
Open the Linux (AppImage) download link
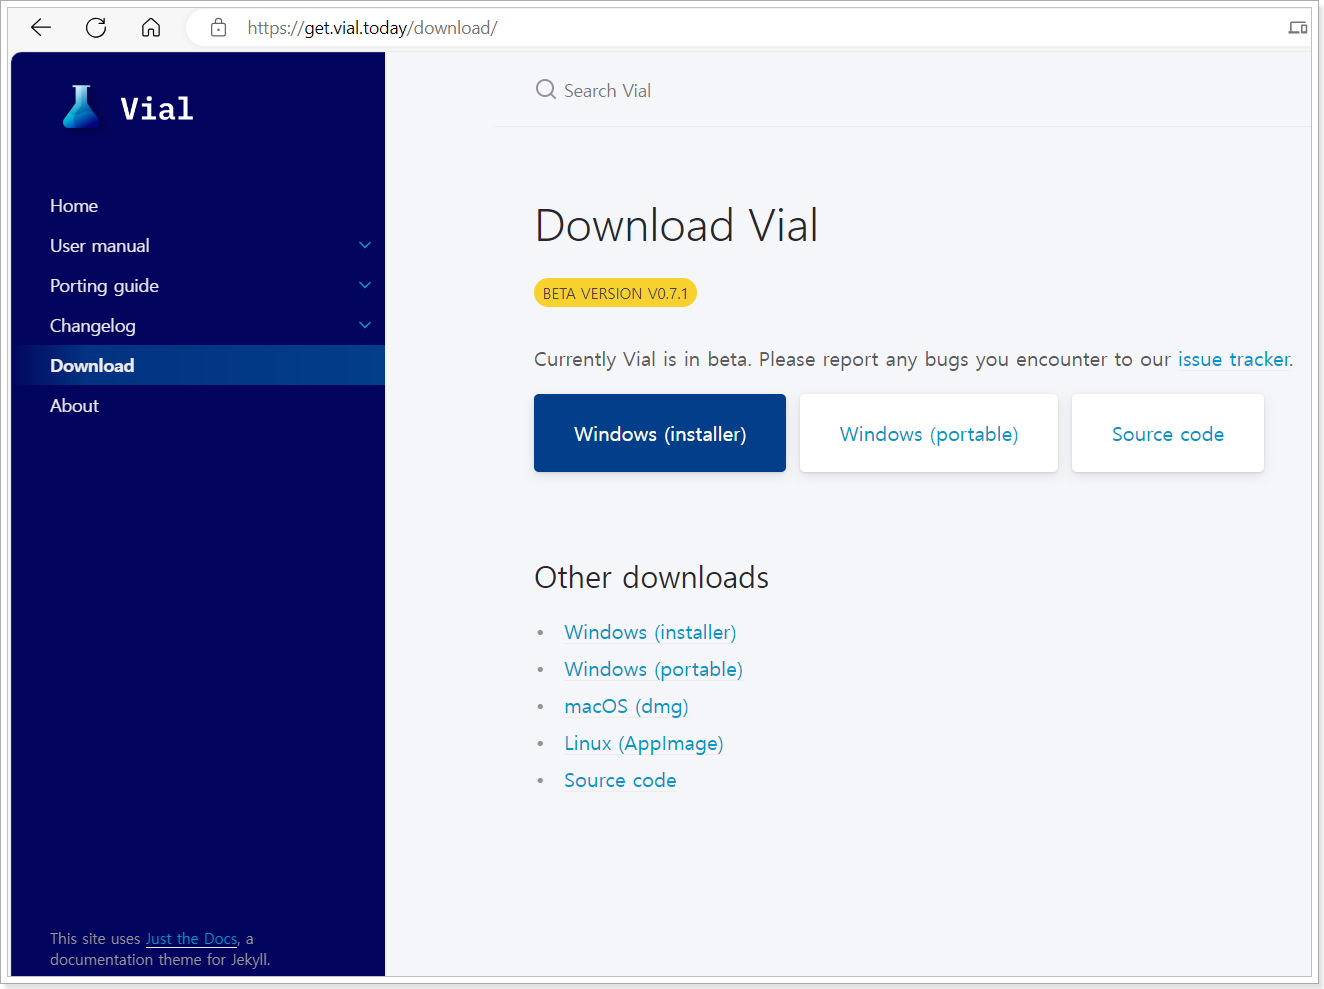coord(644,743)
